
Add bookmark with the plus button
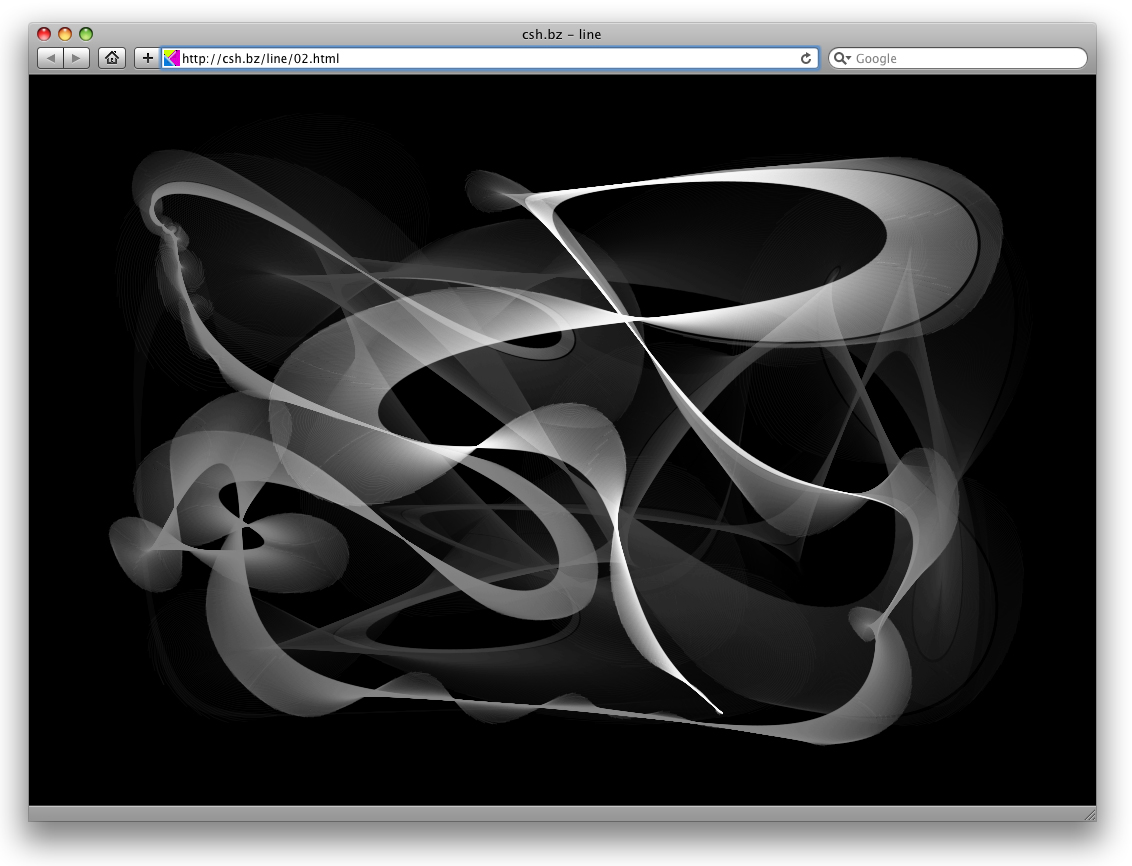pos(147,58)
